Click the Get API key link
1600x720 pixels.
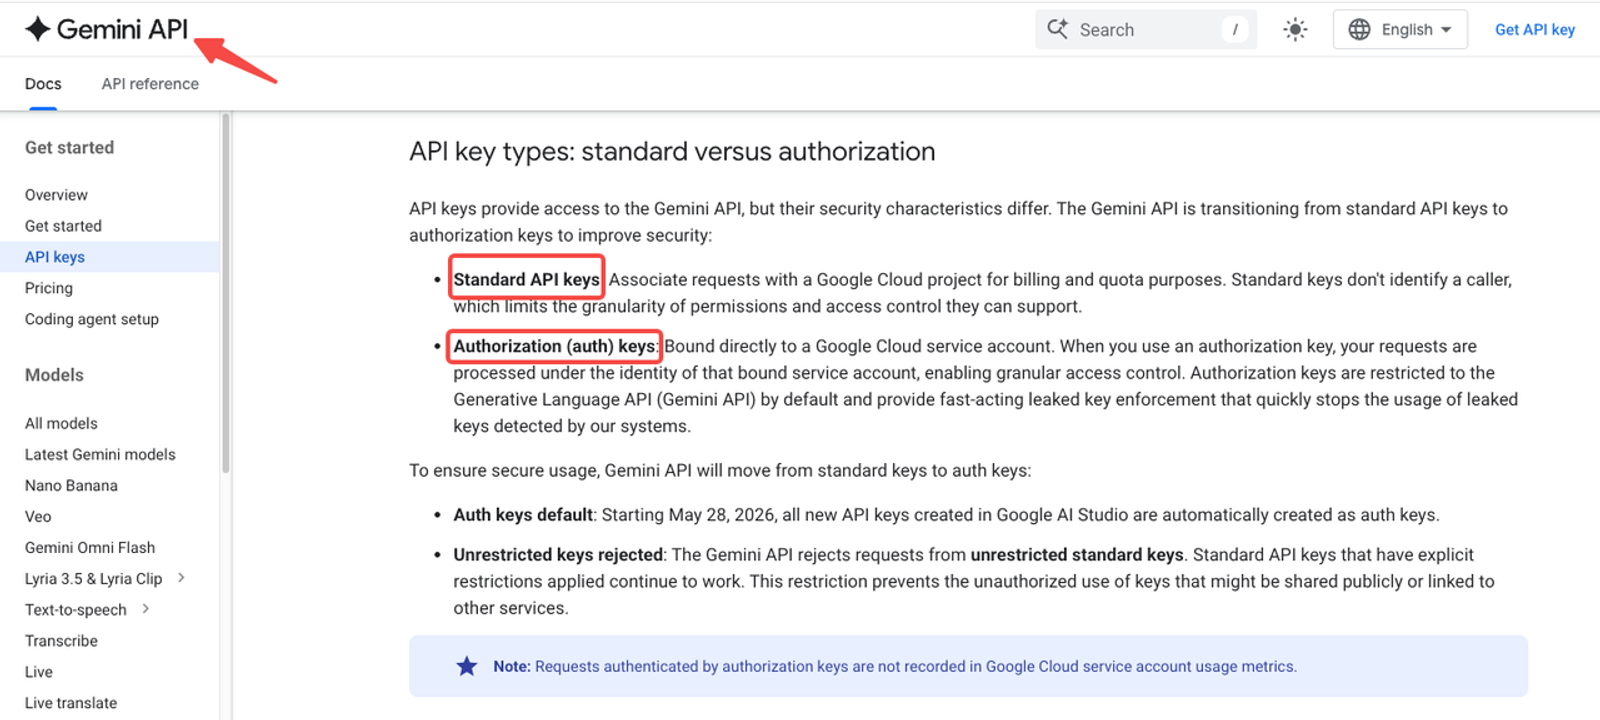[x=1534, y=30]
